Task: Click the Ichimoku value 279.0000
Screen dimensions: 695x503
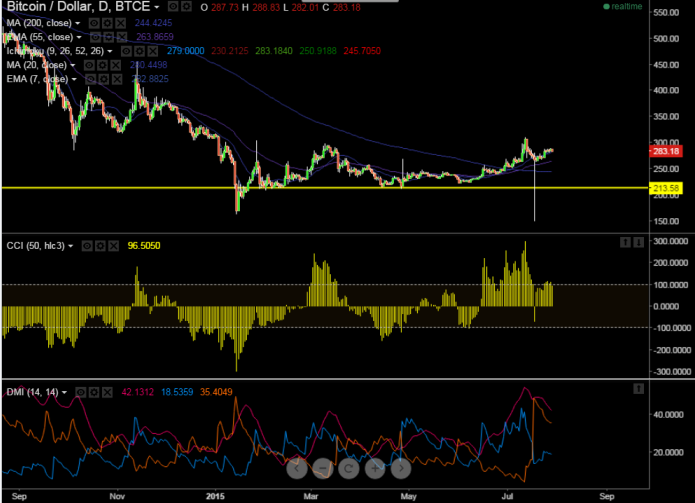Action: pyautogui.click(x=185, y=51)
